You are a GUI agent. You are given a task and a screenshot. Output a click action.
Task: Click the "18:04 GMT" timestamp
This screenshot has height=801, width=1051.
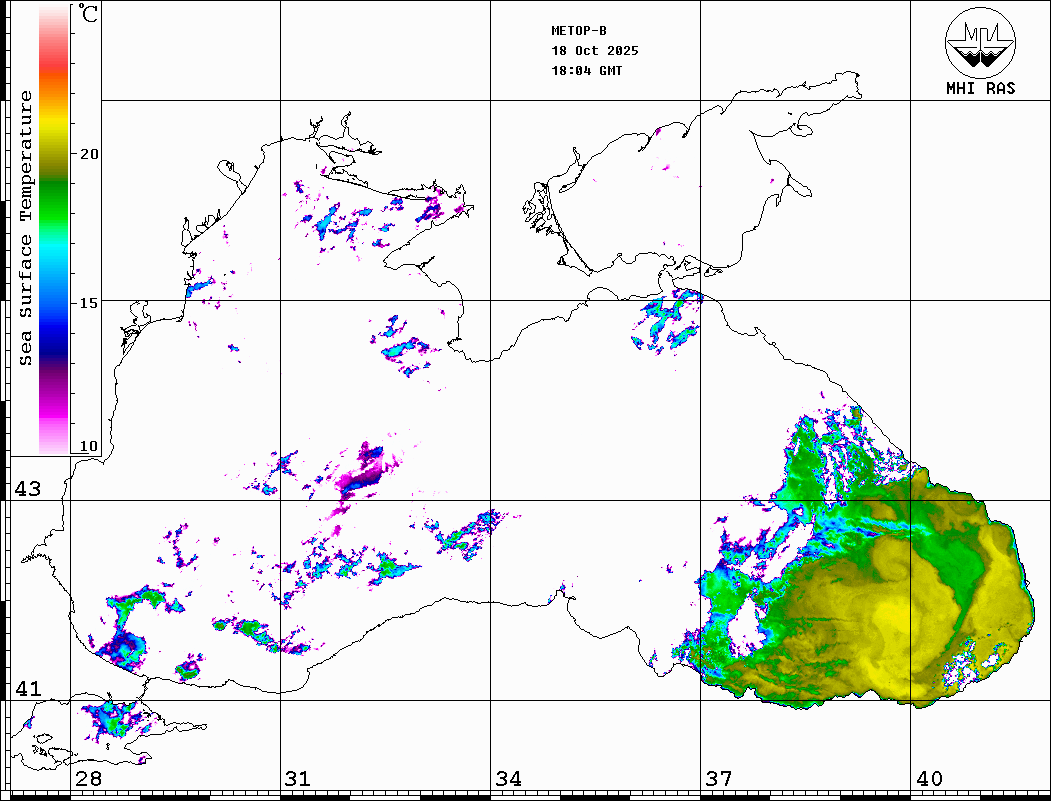(x=586, y=71)
